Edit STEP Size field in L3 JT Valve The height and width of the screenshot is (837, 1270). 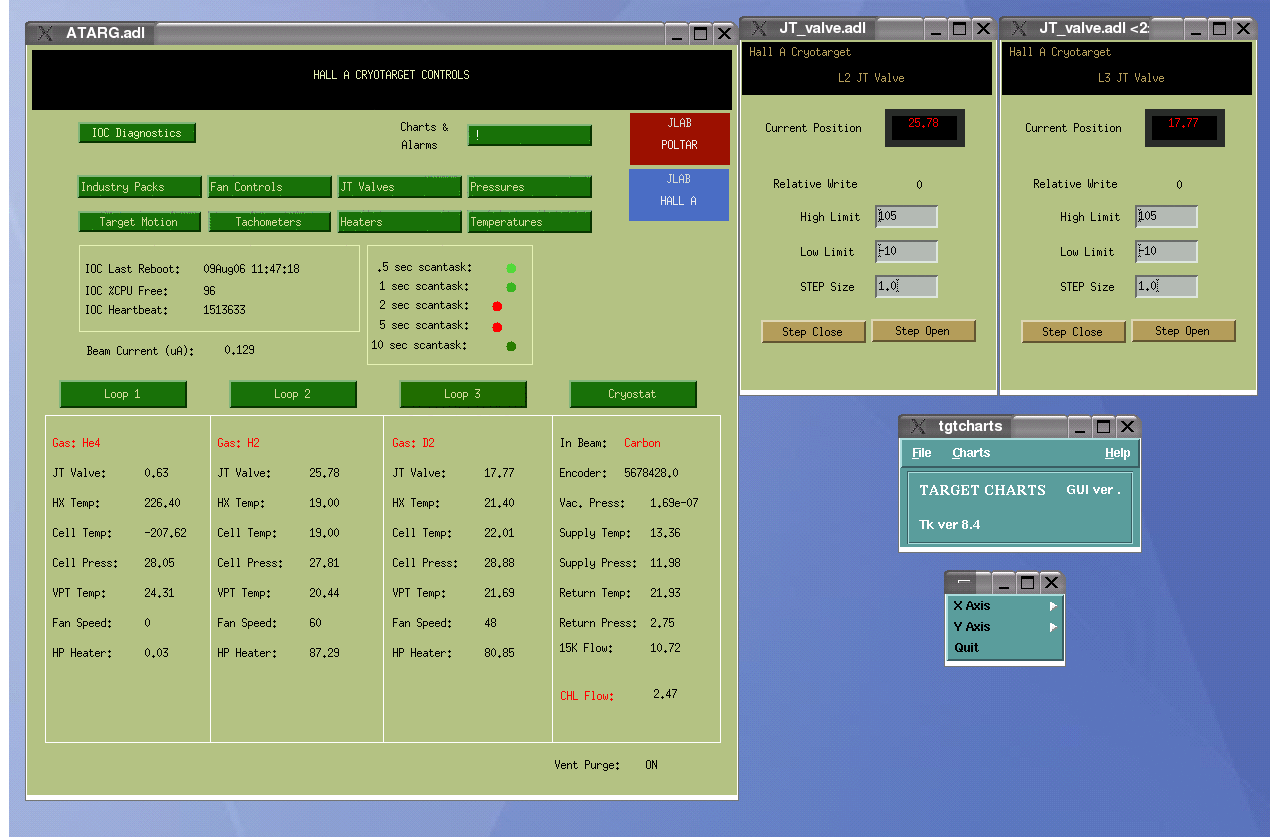[1167, 287]
